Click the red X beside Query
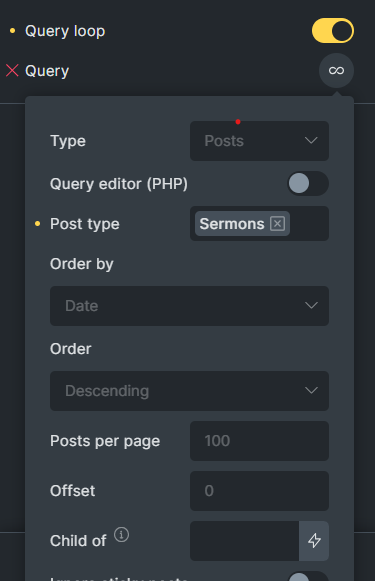Viewport: 375px width, 581px height. point(12,70)
